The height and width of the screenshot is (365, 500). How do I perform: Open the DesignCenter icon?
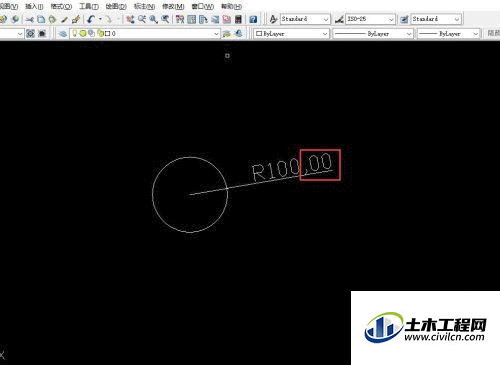click(x=192, y=19)
